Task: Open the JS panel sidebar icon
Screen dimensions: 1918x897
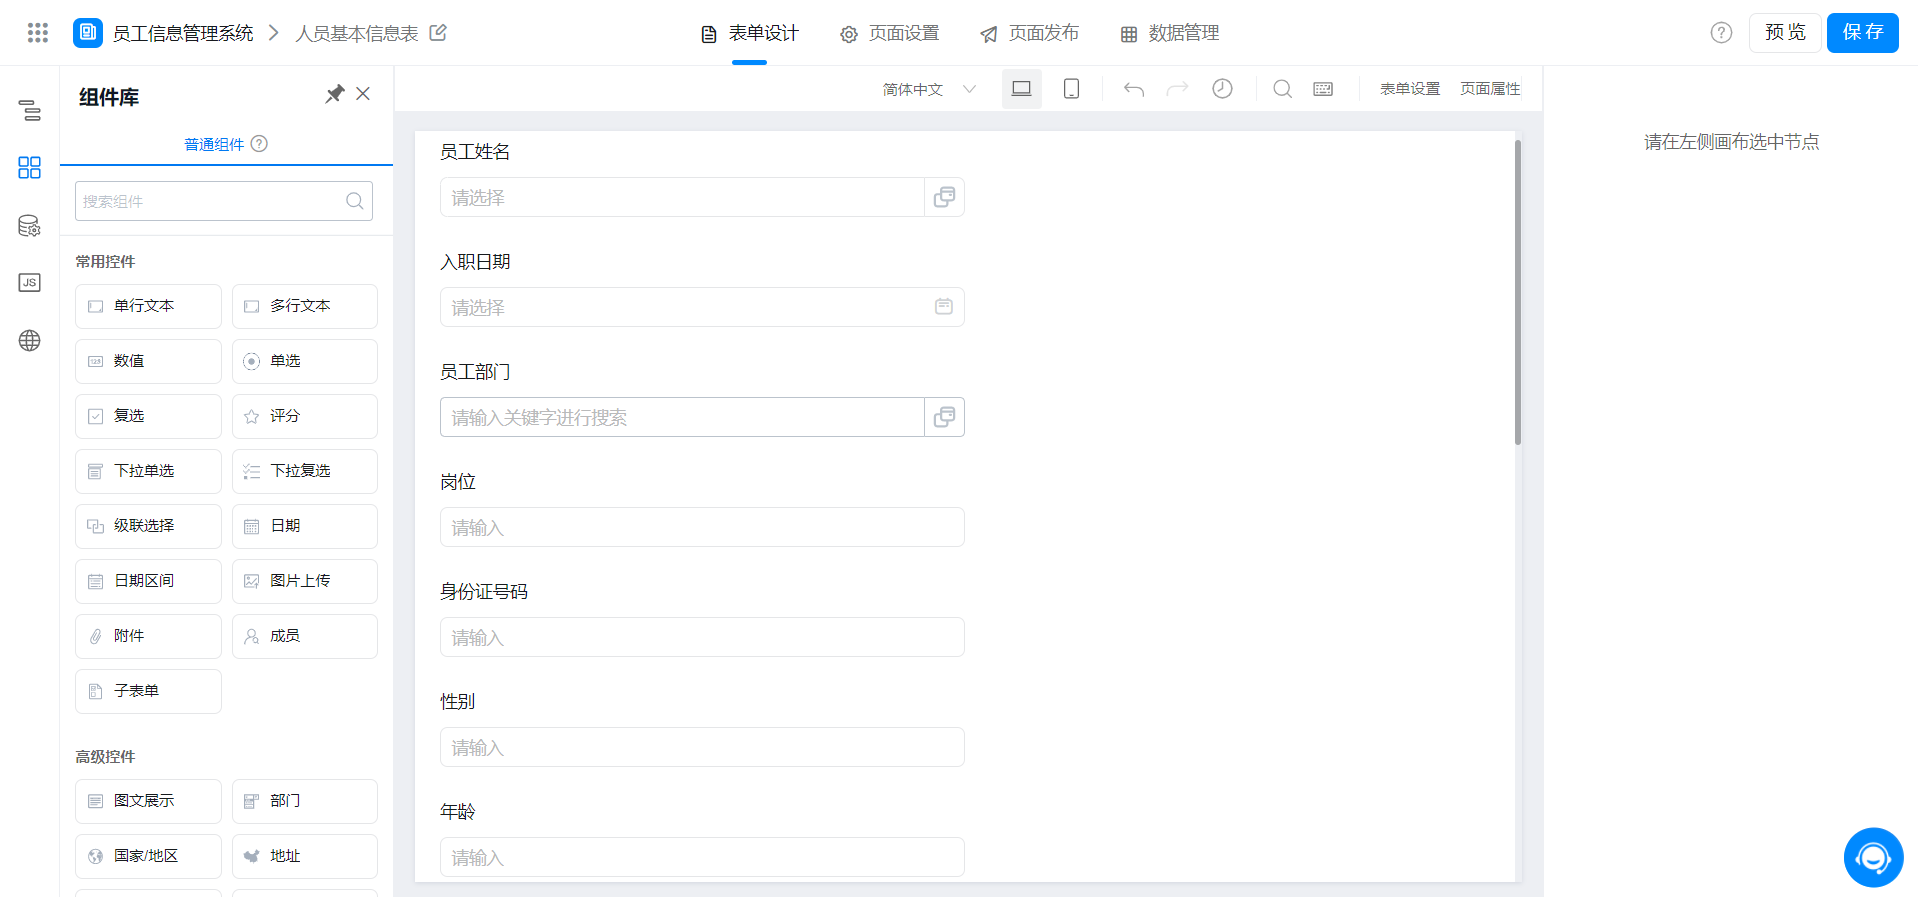Action: (x=30, y=283)
